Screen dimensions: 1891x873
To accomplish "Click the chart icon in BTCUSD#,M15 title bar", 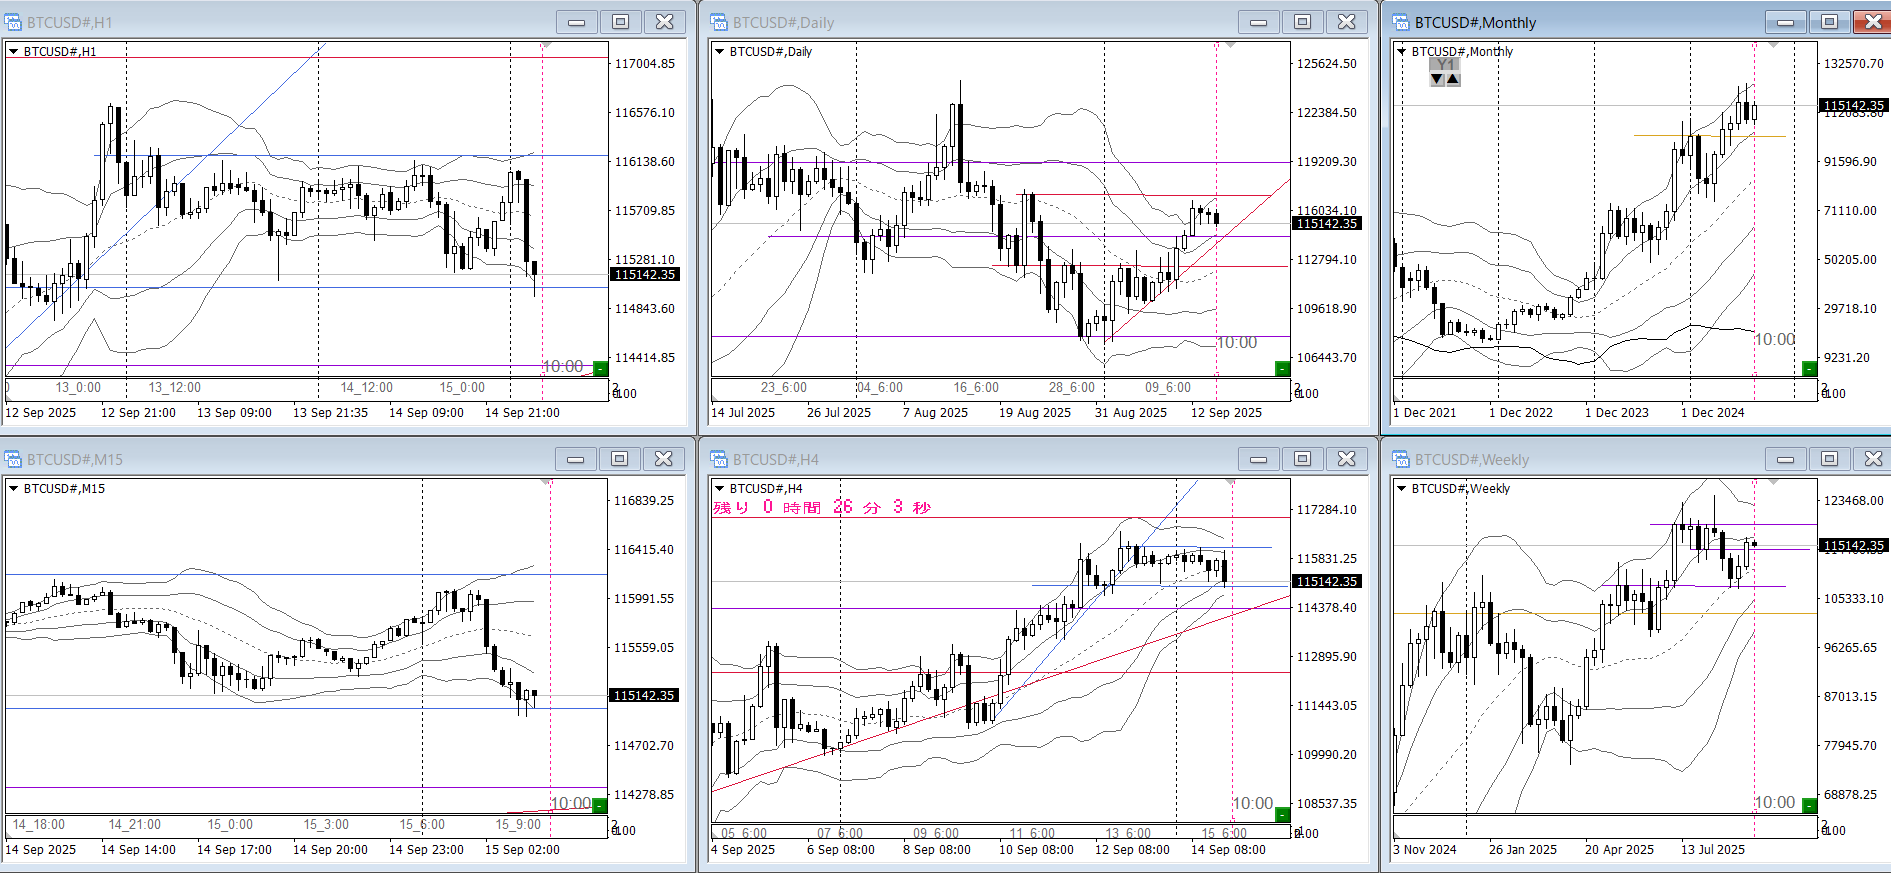I will pyautogui.click(x=13, y=459).
